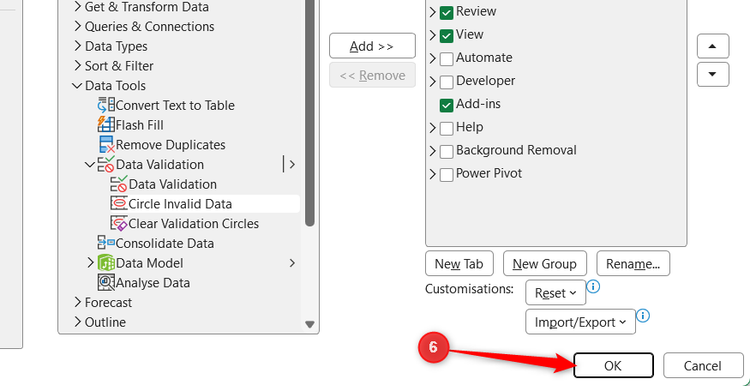Uncheck the View tab checkbox
This screenshot has width=750, height=386.
coord(446,36)
